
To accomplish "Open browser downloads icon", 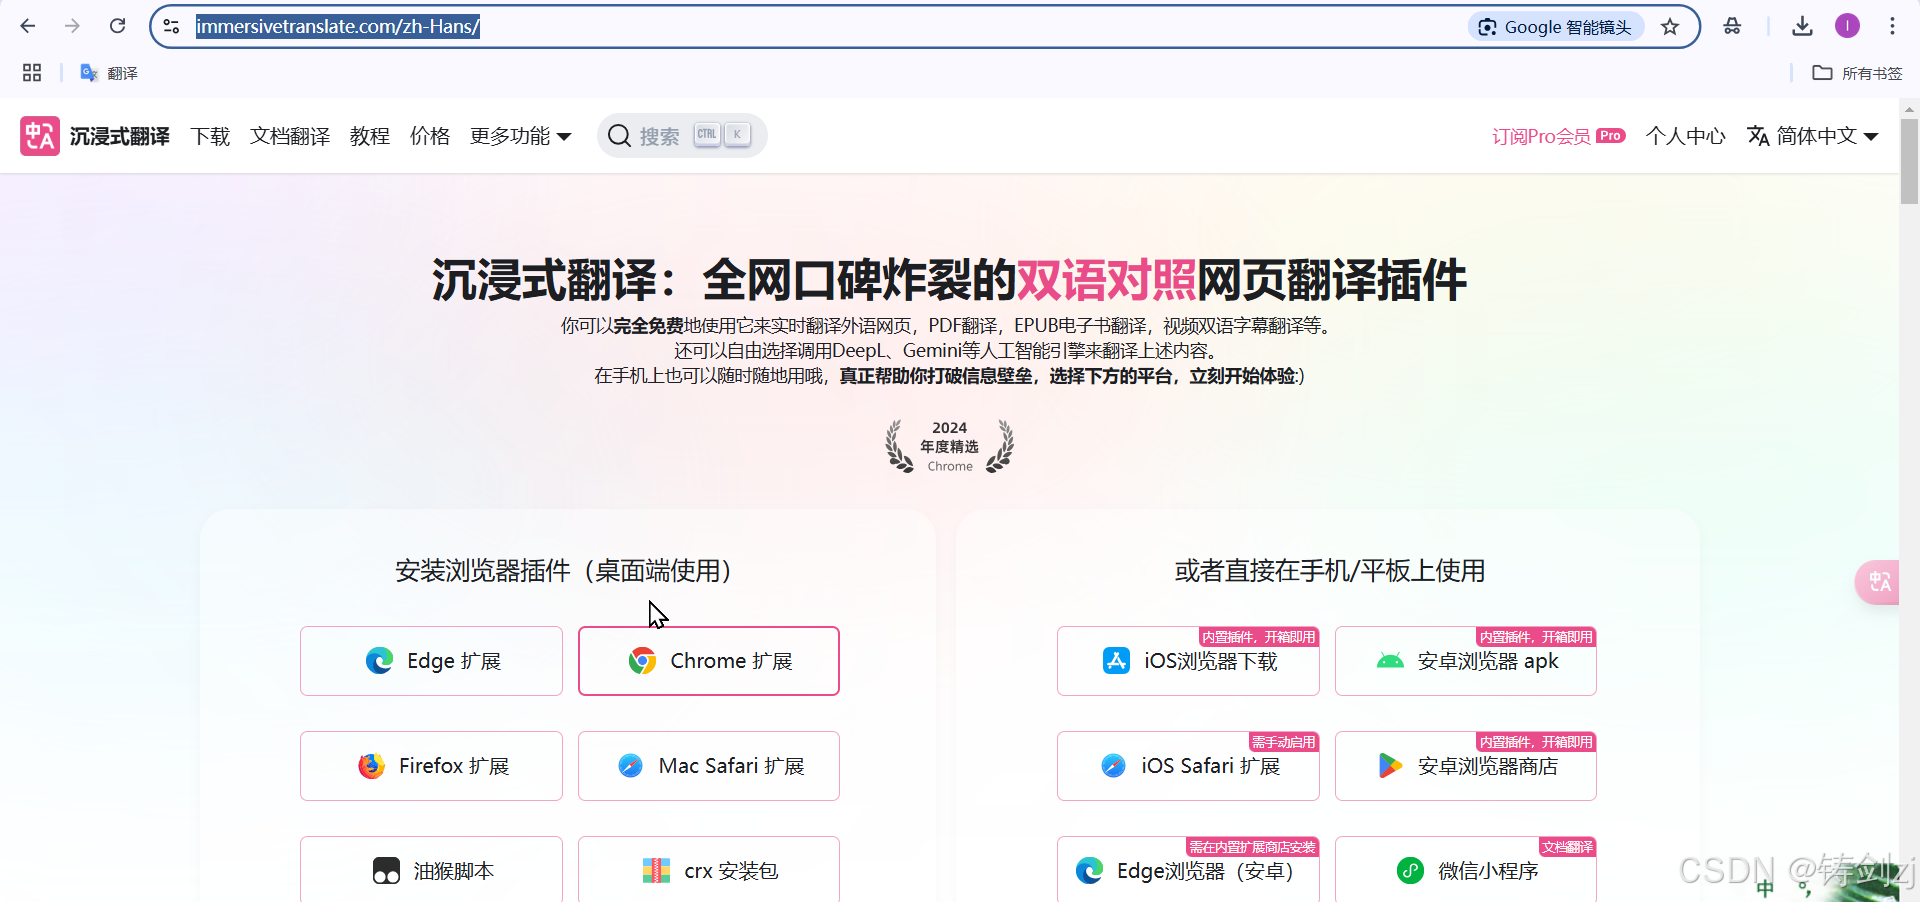I will click(1802, 26).
